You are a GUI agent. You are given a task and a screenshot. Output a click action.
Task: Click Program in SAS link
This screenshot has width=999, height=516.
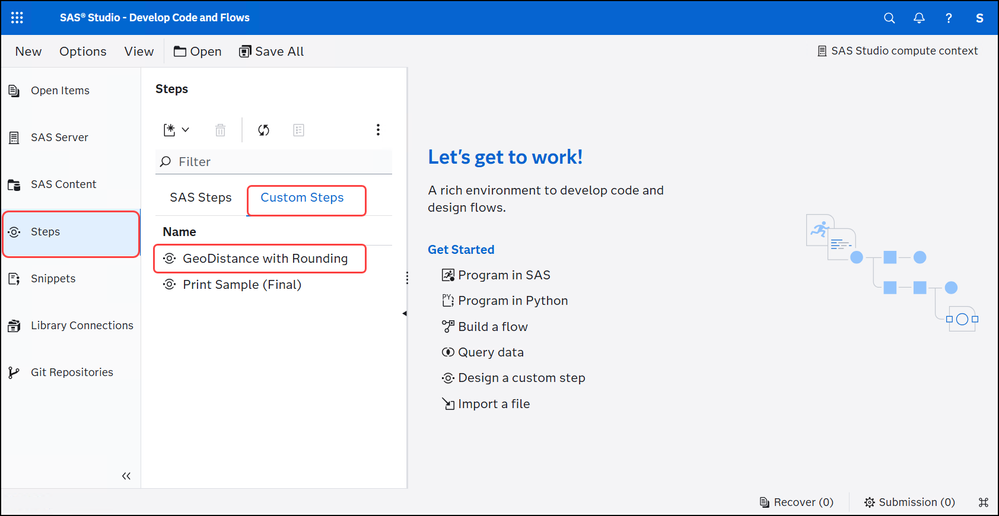click(496, 275)
